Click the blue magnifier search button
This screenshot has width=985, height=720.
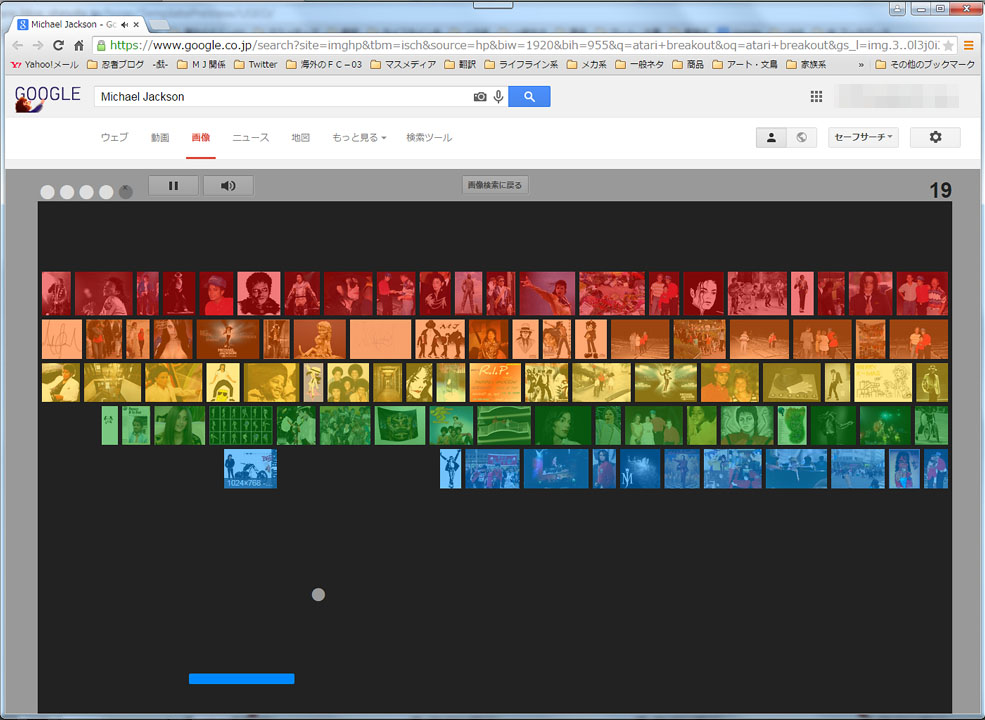point(529,96)
